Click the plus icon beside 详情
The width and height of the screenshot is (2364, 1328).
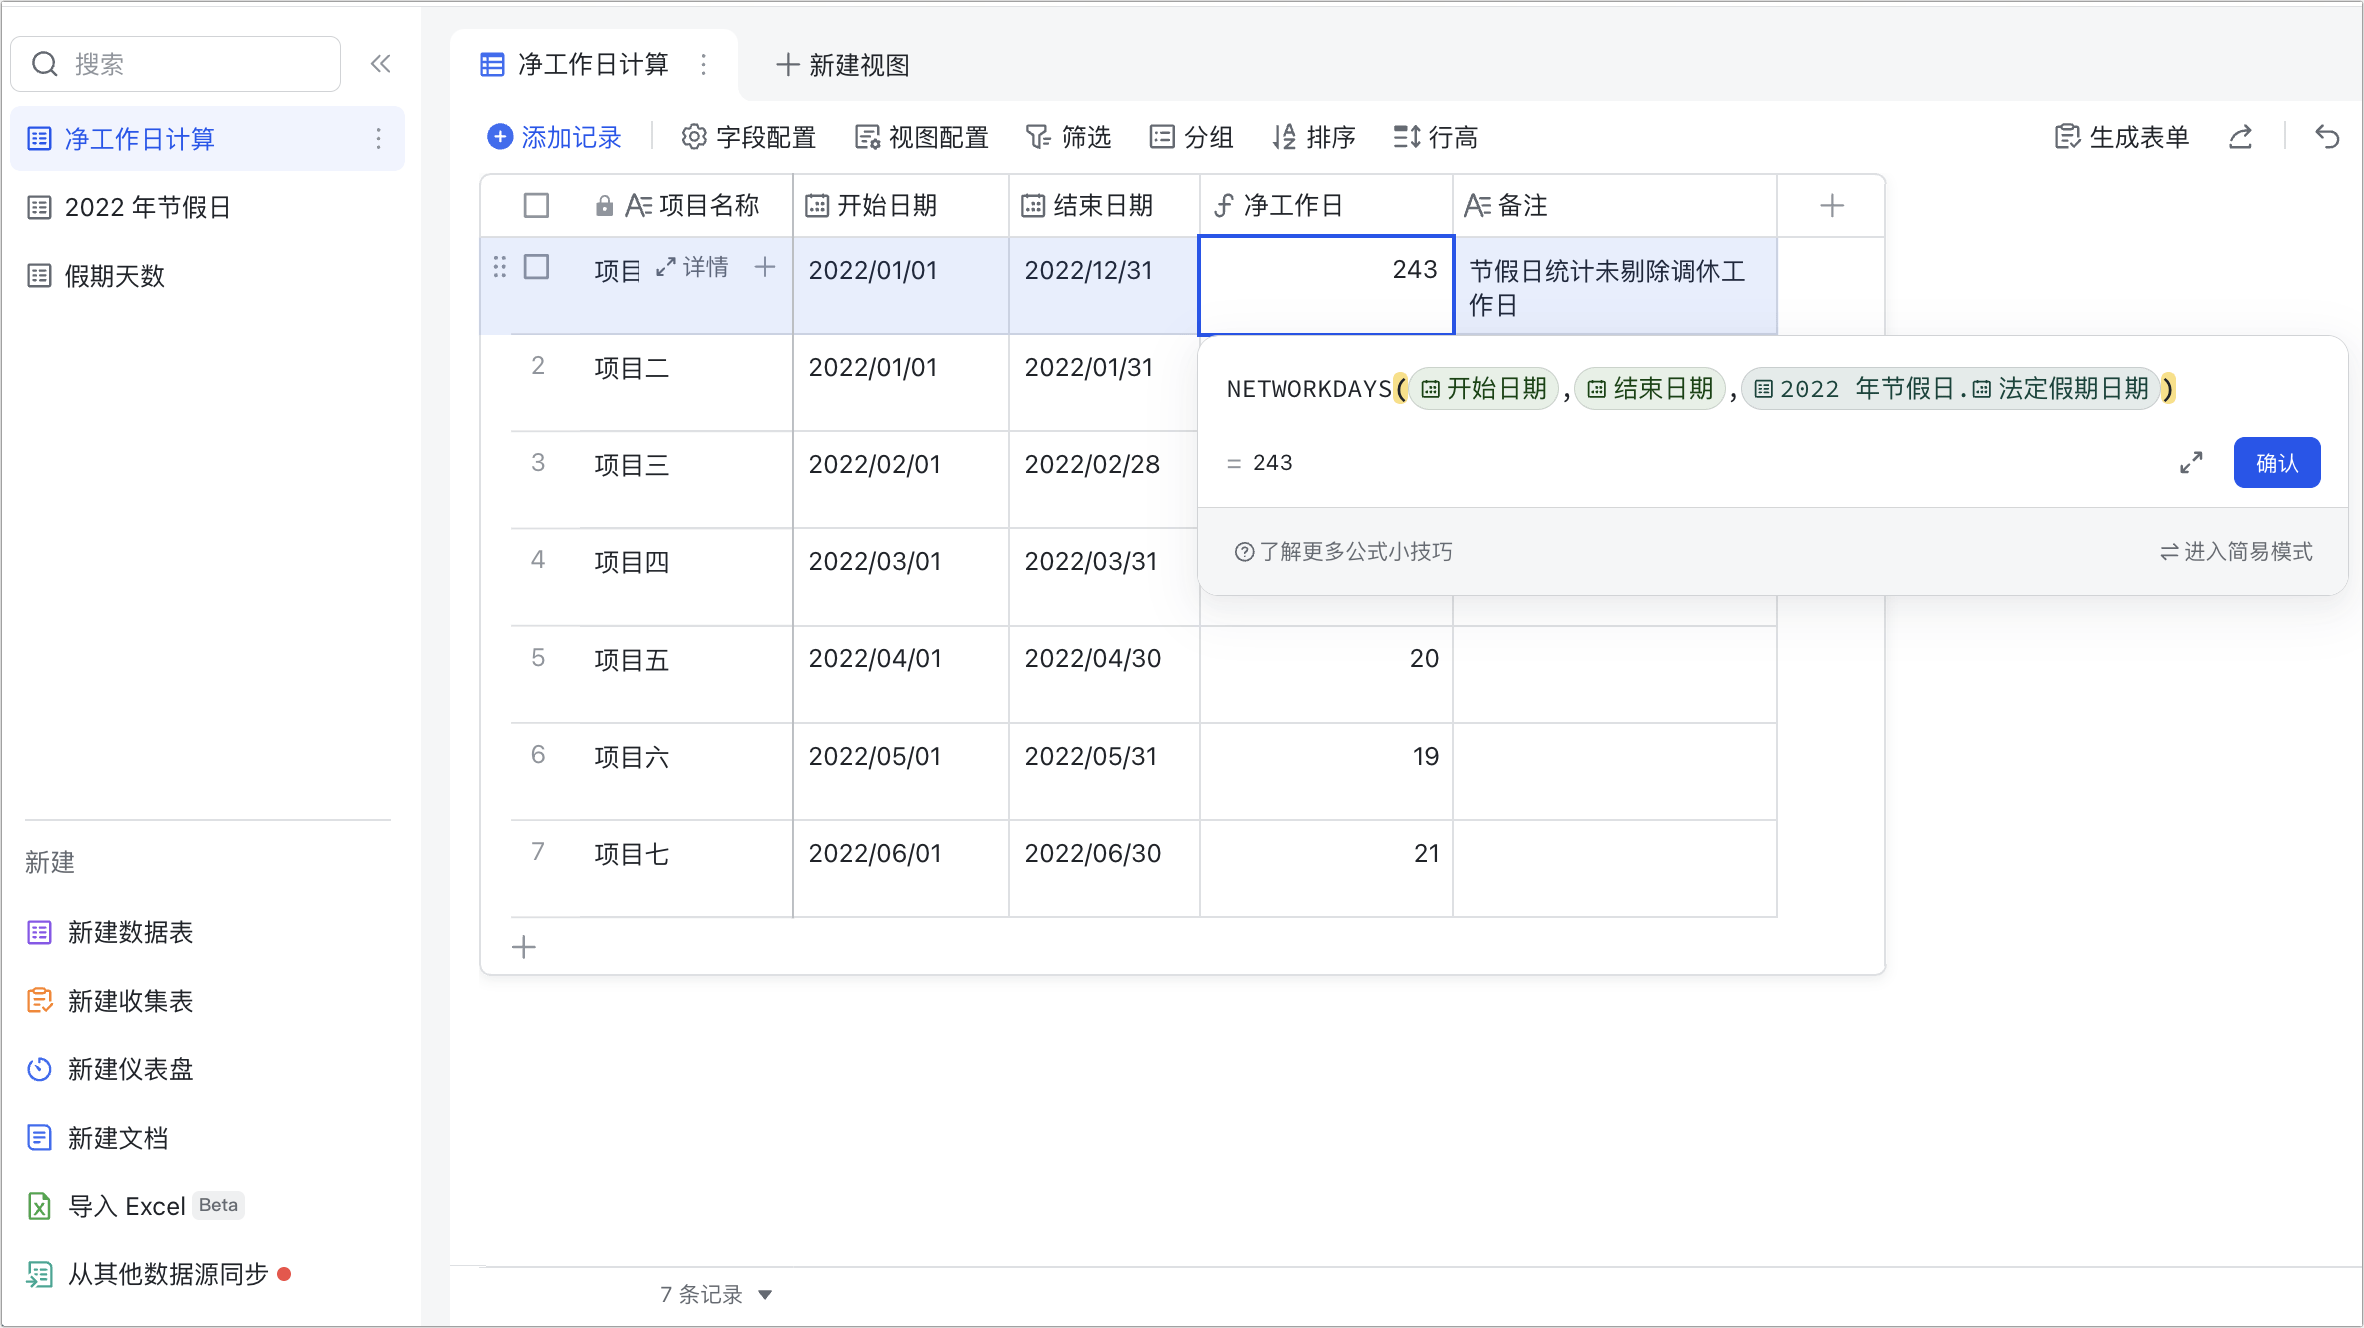click(x=765, y=267)
